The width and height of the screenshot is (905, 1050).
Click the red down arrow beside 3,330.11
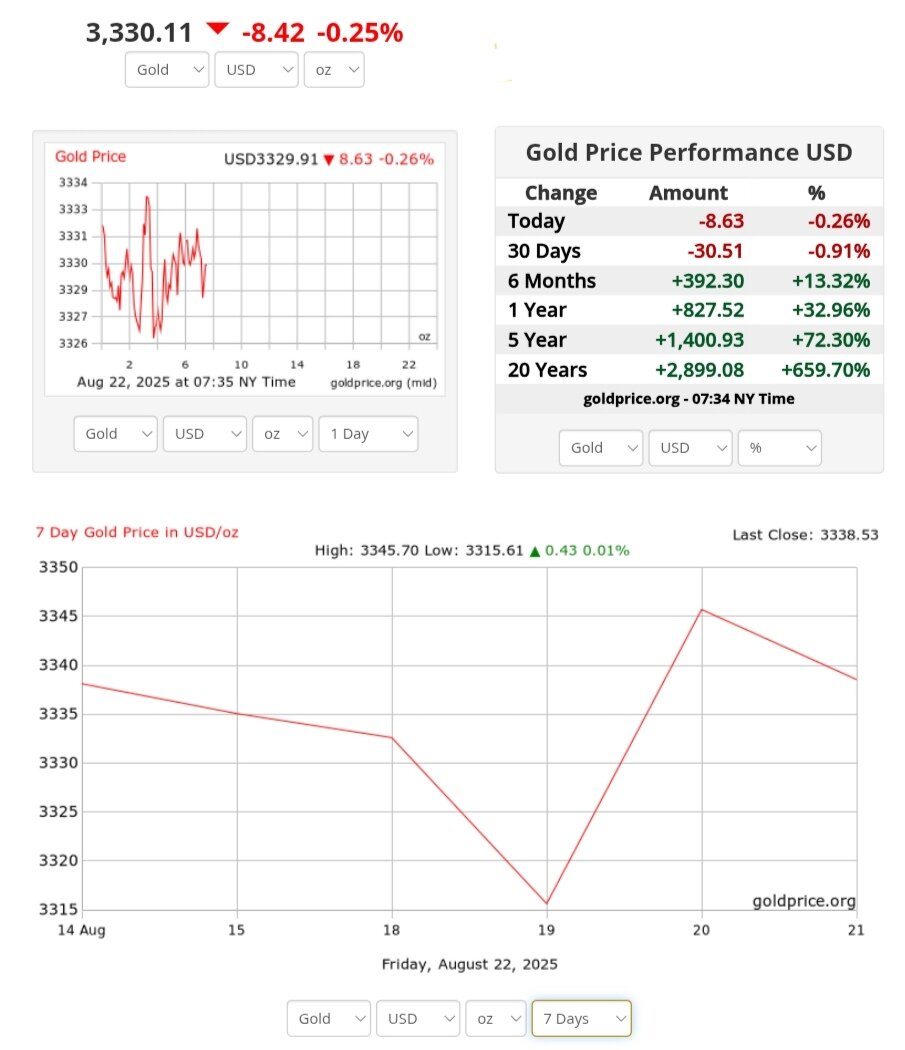(217, 29)
